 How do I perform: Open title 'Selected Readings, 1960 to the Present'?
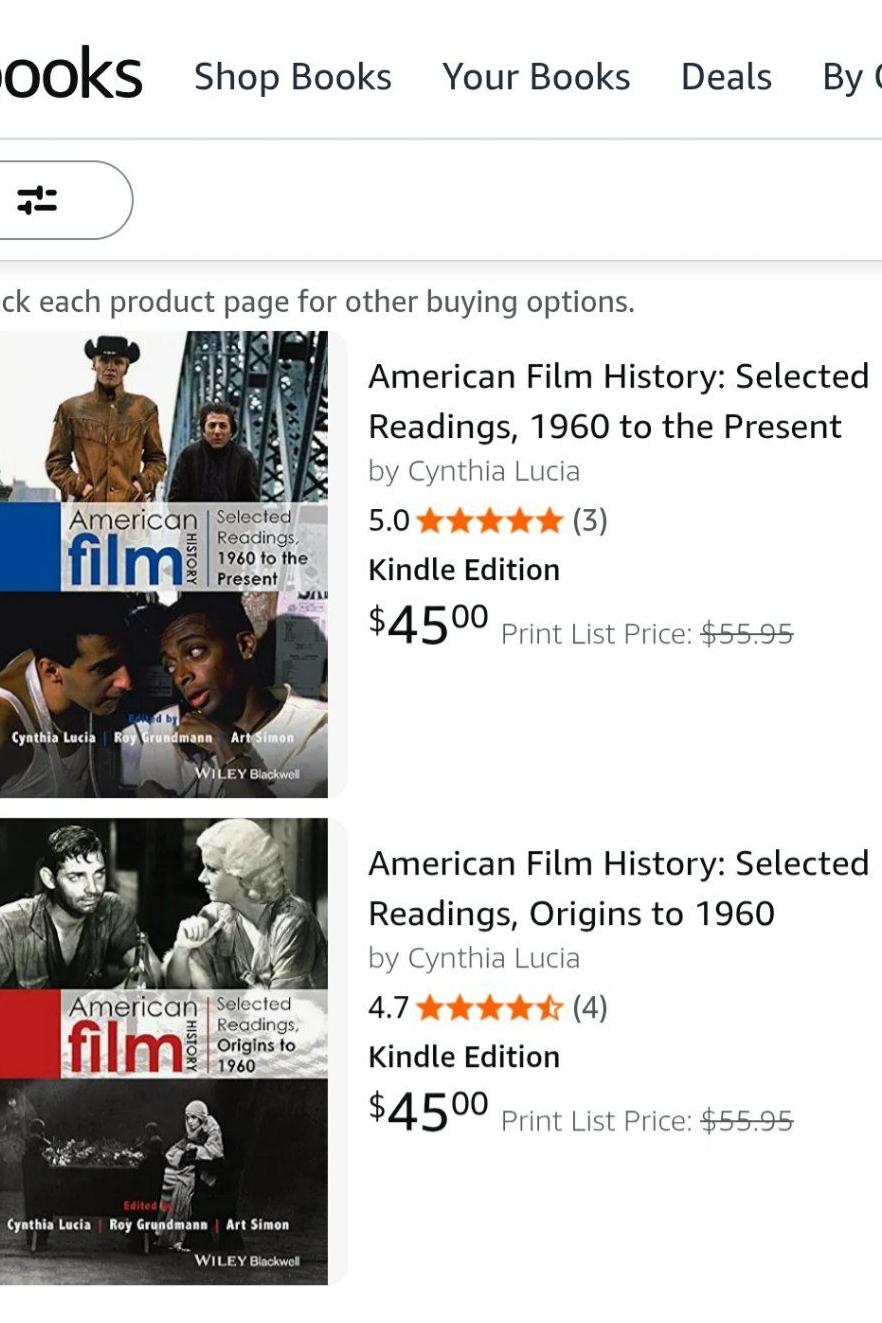click(x=617, y=401)
